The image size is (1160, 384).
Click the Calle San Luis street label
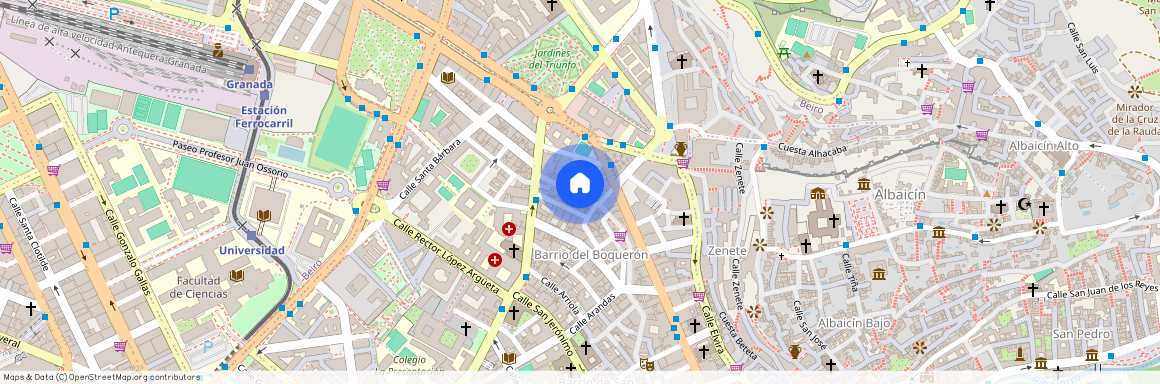pos(1082,48)
